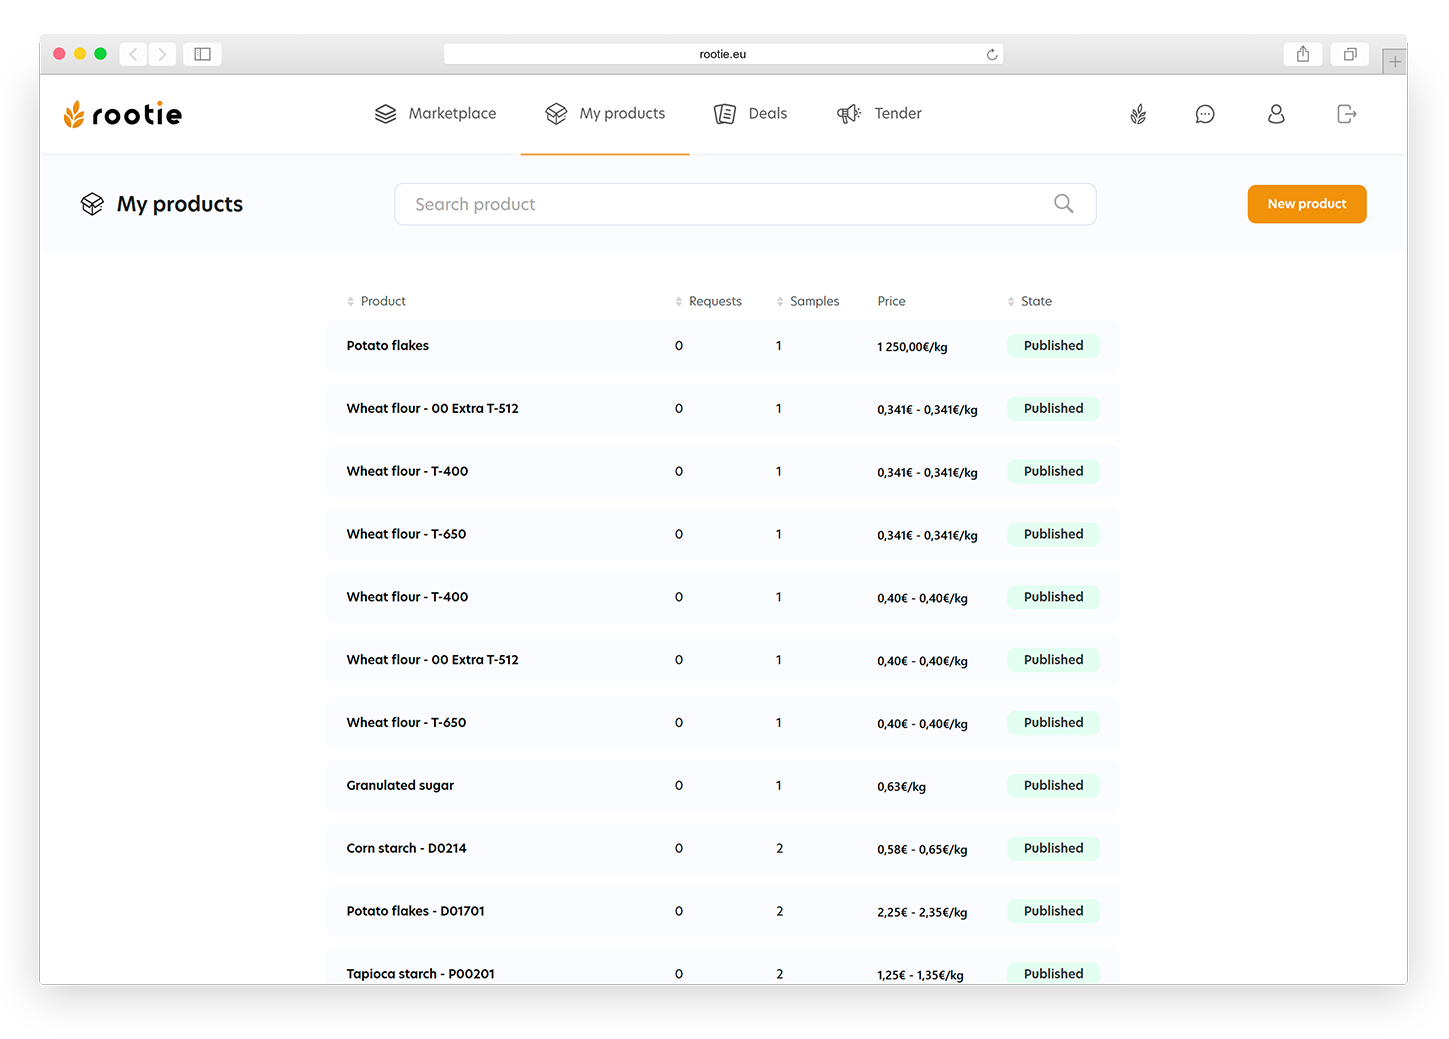Image resolution: width=1449 pixels, height=1039 pixels.
Task: Open the wheat plant icon in header
Action: (x=1138, y=115)
